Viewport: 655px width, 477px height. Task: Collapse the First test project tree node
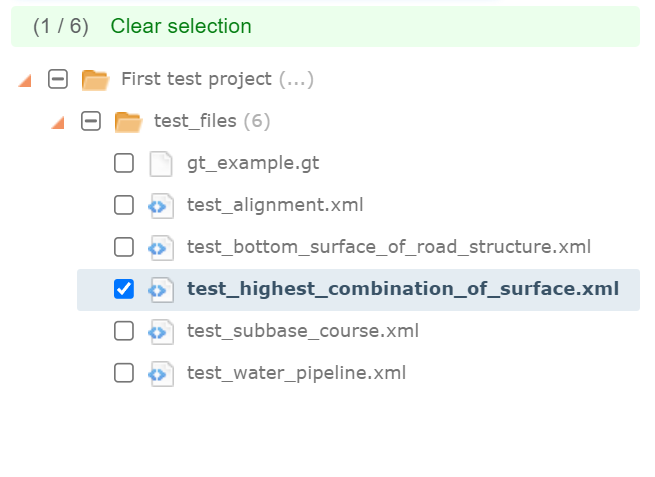click(x=25, y=80)
